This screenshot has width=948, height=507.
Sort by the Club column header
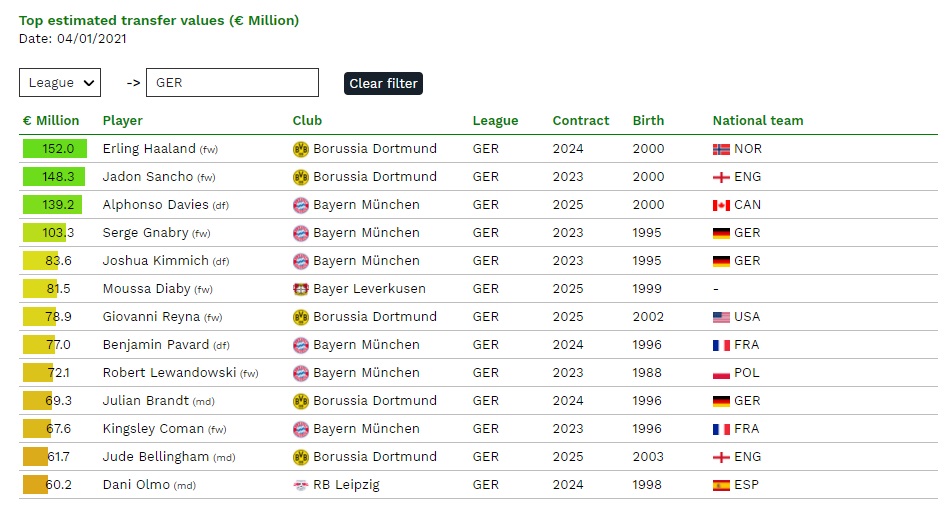pyautogui.click(x=307, y=120)
